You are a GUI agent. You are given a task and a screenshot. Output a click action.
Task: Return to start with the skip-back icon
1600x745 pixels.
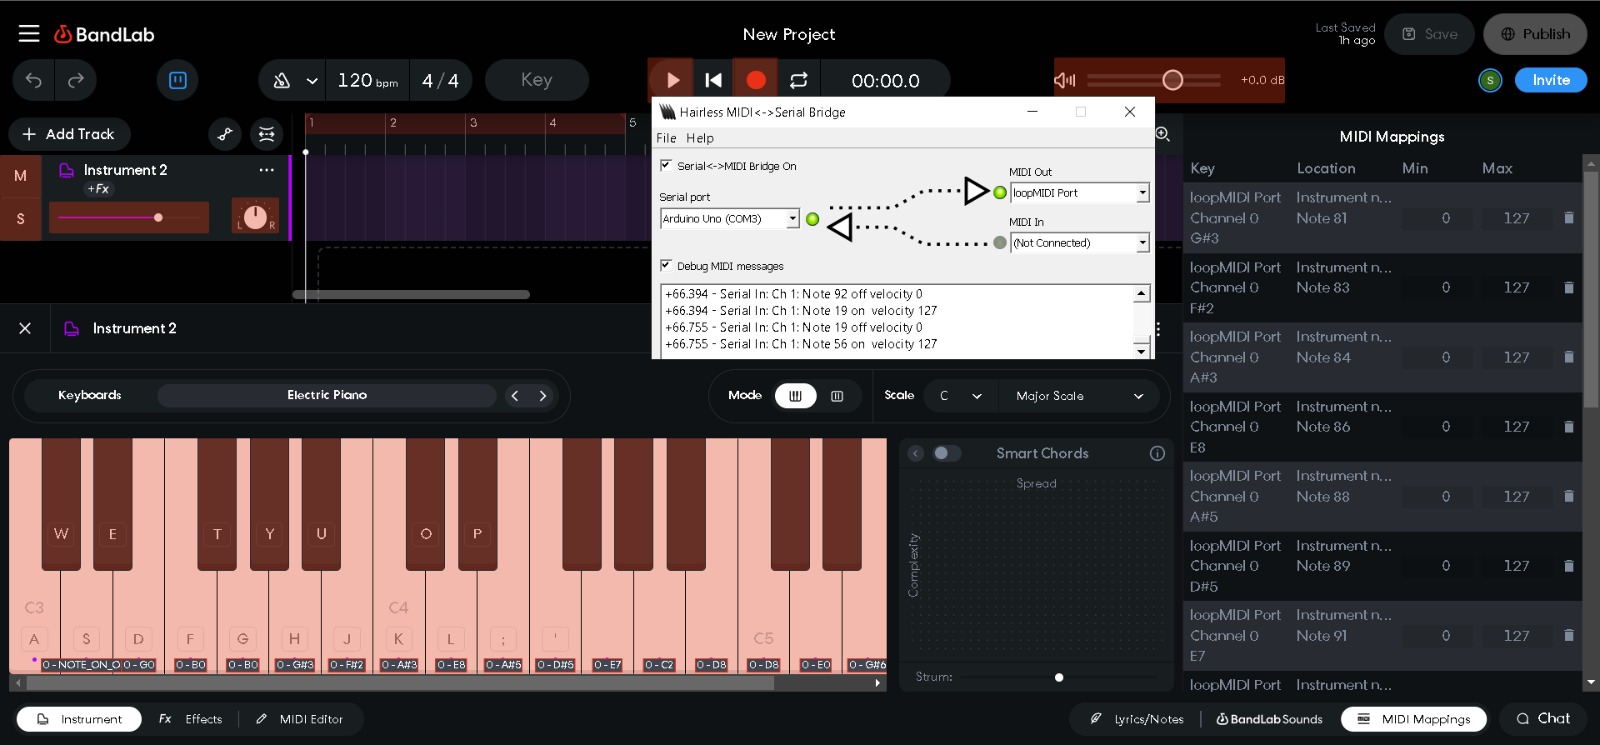714,80
